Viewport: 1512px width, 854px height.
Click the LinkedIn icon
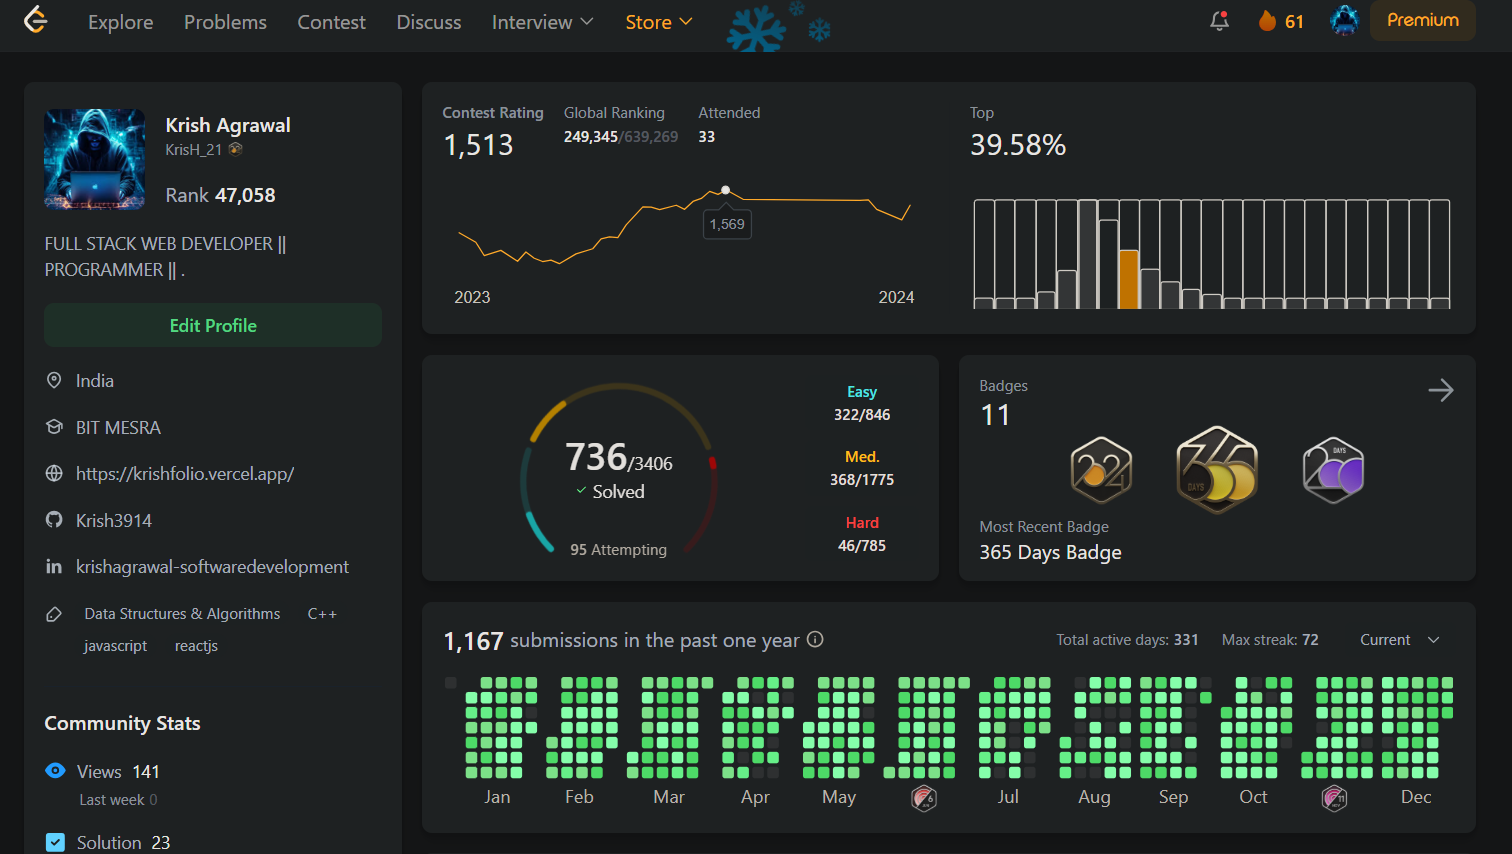tap(54, 567)
